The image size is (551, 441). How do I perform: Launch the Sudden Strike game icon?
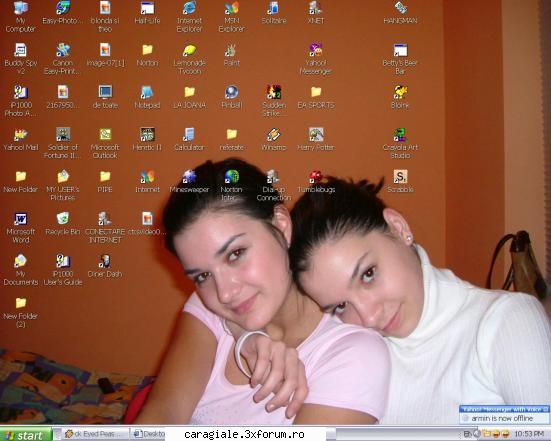click(274, 101)
